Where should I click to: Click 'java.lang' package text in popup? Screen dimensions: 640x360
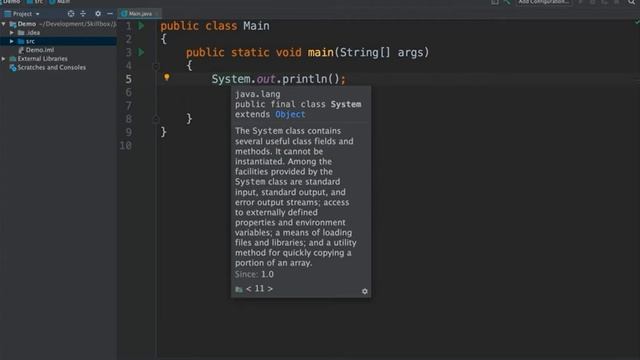[258, 94]
